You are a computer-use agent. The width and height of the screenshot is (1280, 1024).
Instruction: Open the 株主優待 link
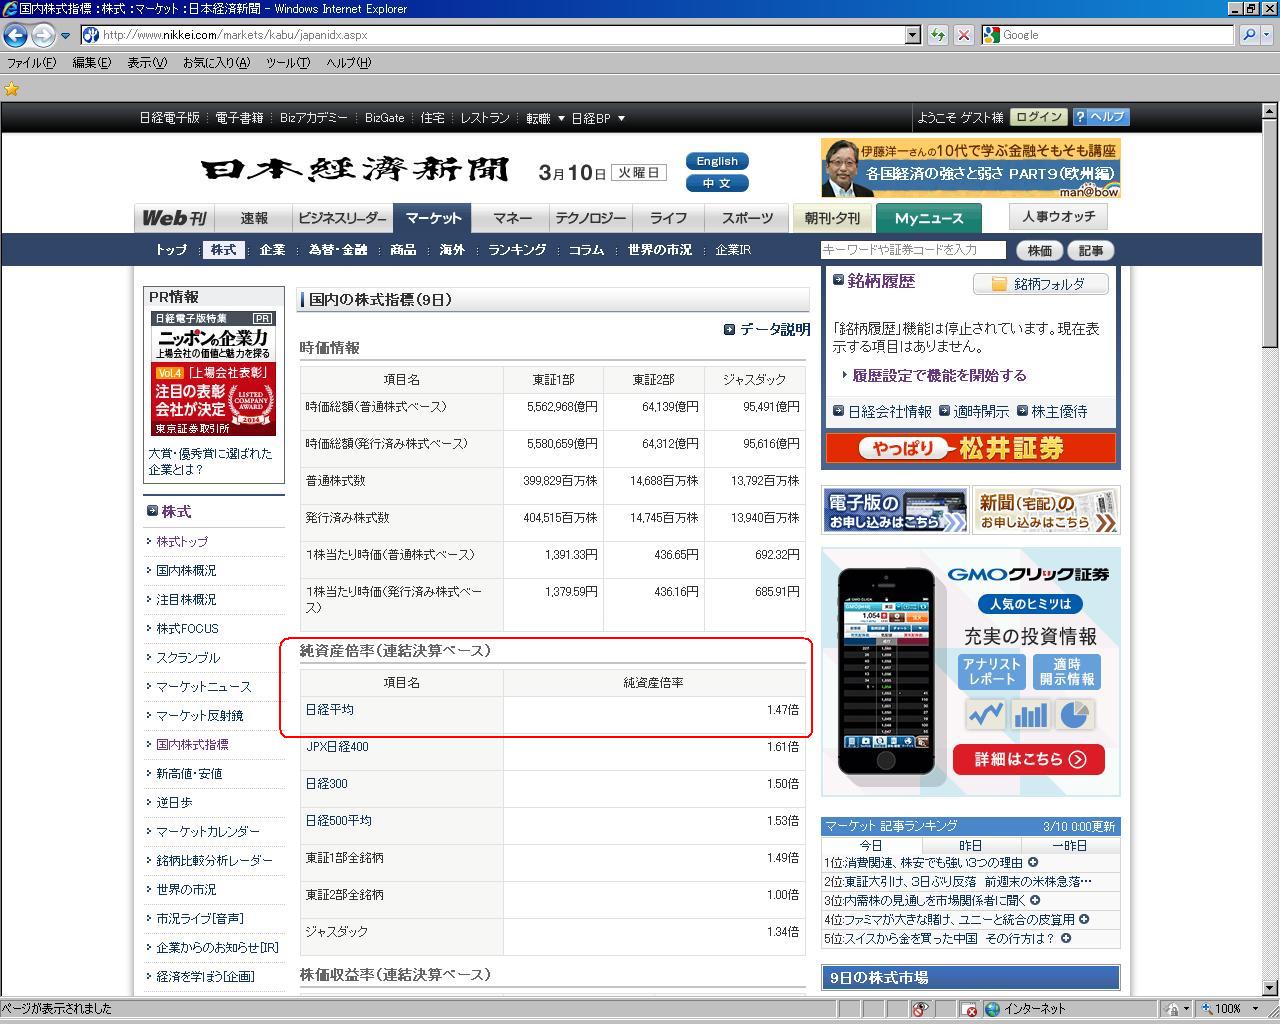pyautogui.click(x=1059, y=412)
